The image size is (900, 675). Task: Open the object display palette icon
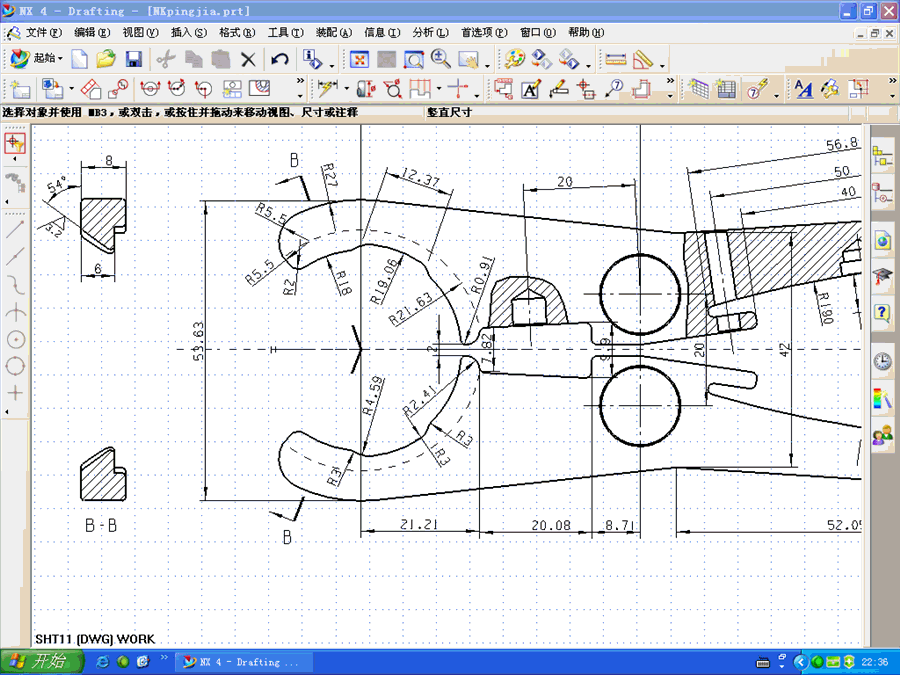click(x=515, y=59)
